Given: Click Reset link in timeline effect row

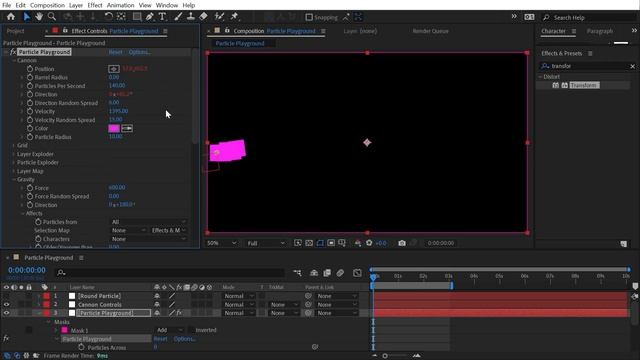Looking at the screenshot, I should (x=160, y=339).
